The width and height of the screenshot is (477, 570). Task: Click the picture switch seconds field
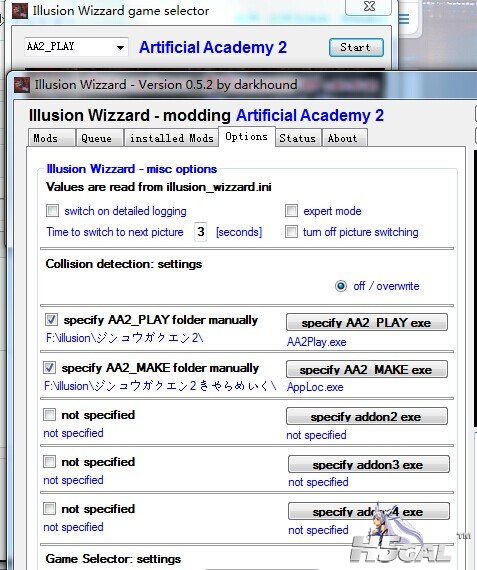(x=200, y=232)
